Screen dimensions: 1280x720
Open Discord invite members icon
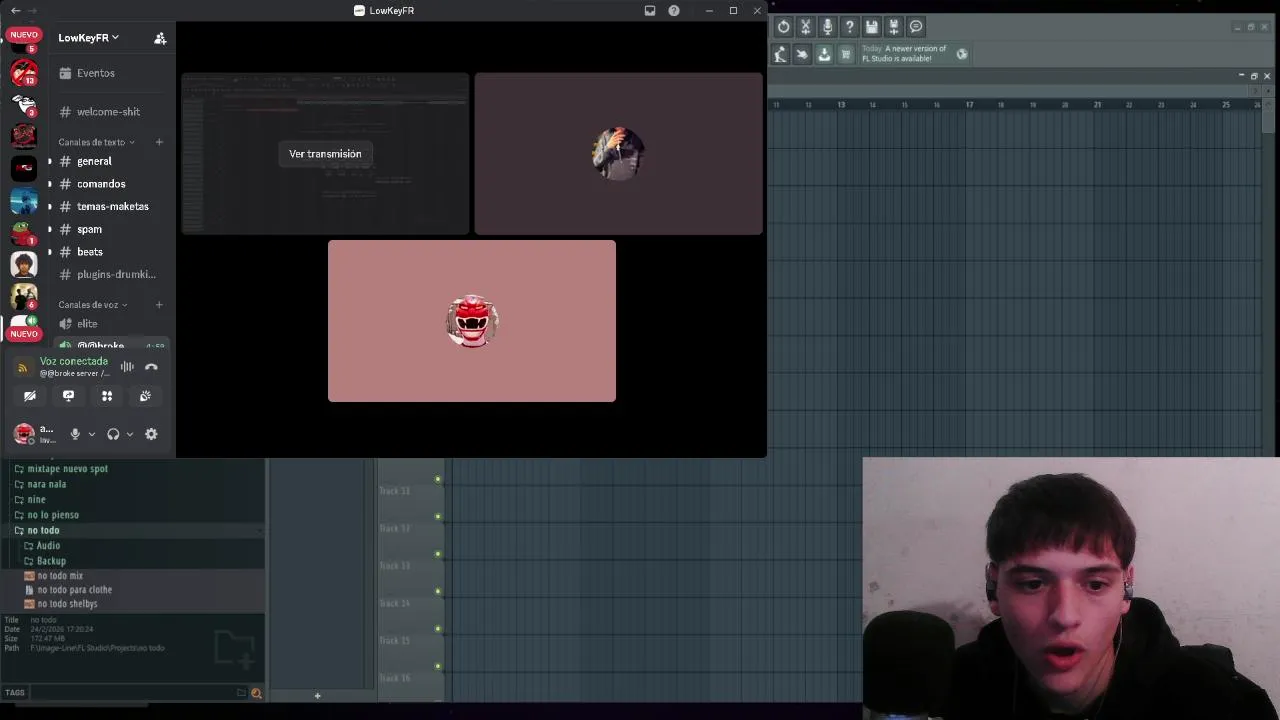[160, 38]
